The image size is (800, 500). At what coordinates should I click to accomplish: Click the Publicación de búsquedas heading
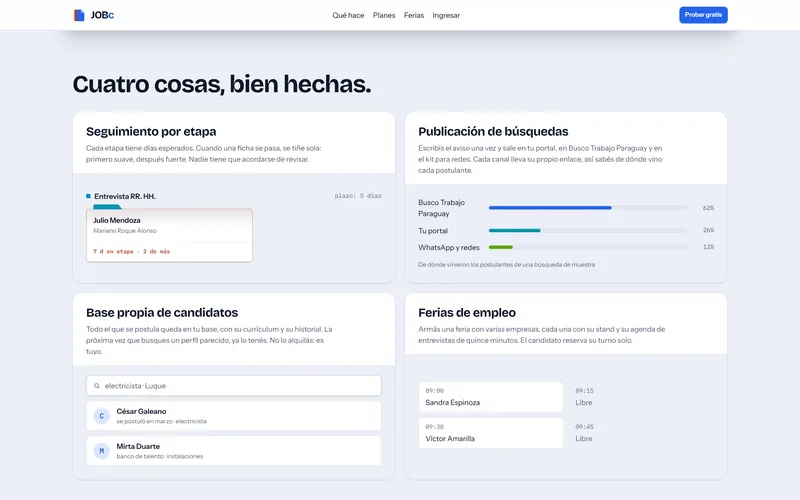(x=493, y=132)
